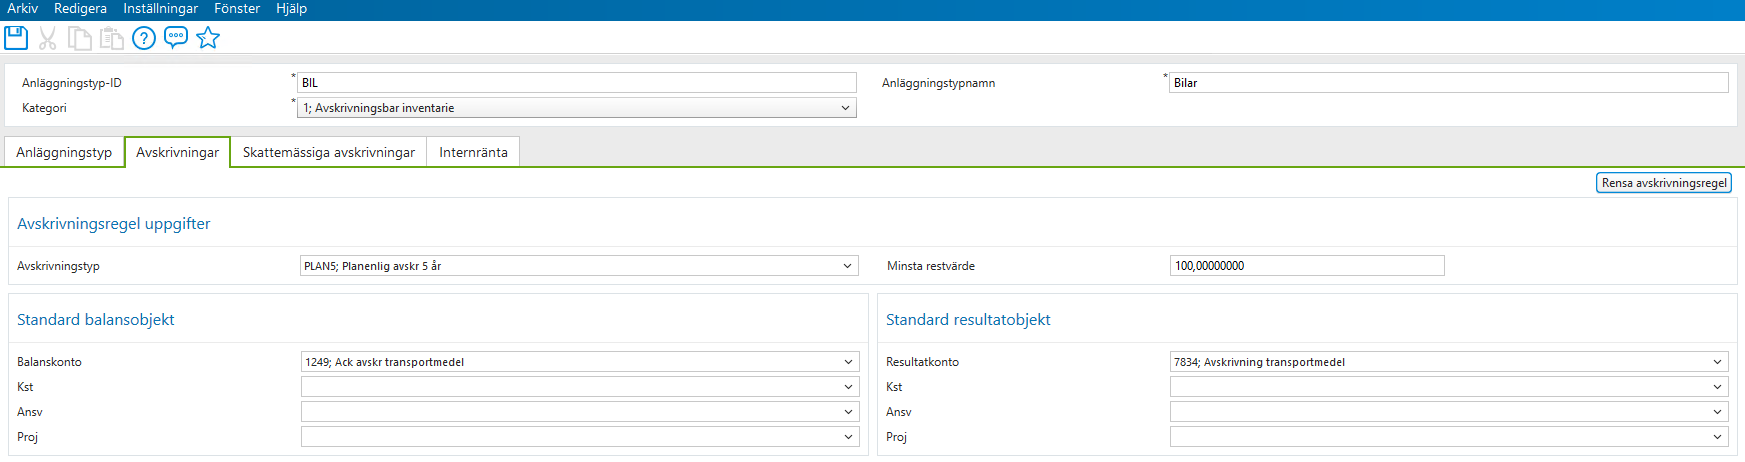This screenshot has width=1745, height=462.
Task: Open the Kst dropdown under Standard resultatobjekt
Action: (1449, 387)
